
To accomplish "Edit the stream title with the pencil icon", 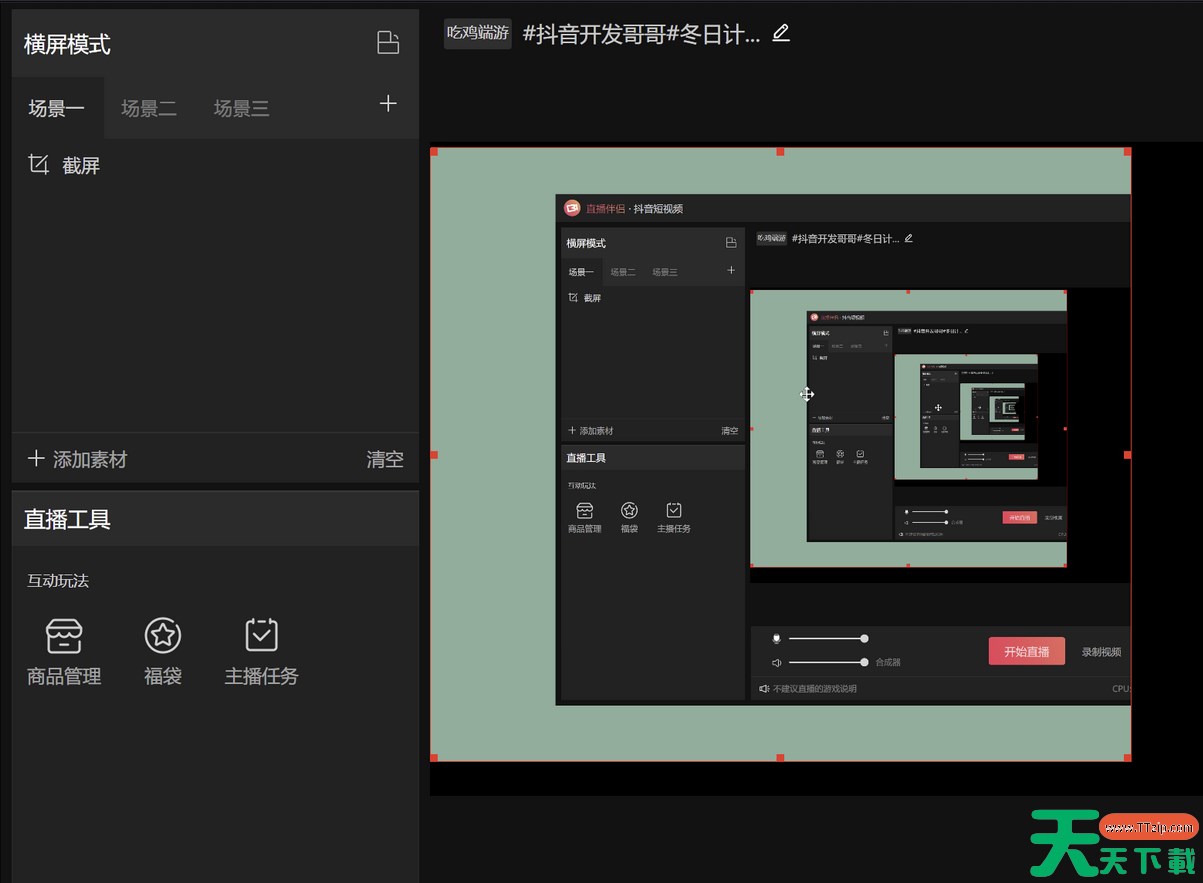I will (x=781, y=34).
